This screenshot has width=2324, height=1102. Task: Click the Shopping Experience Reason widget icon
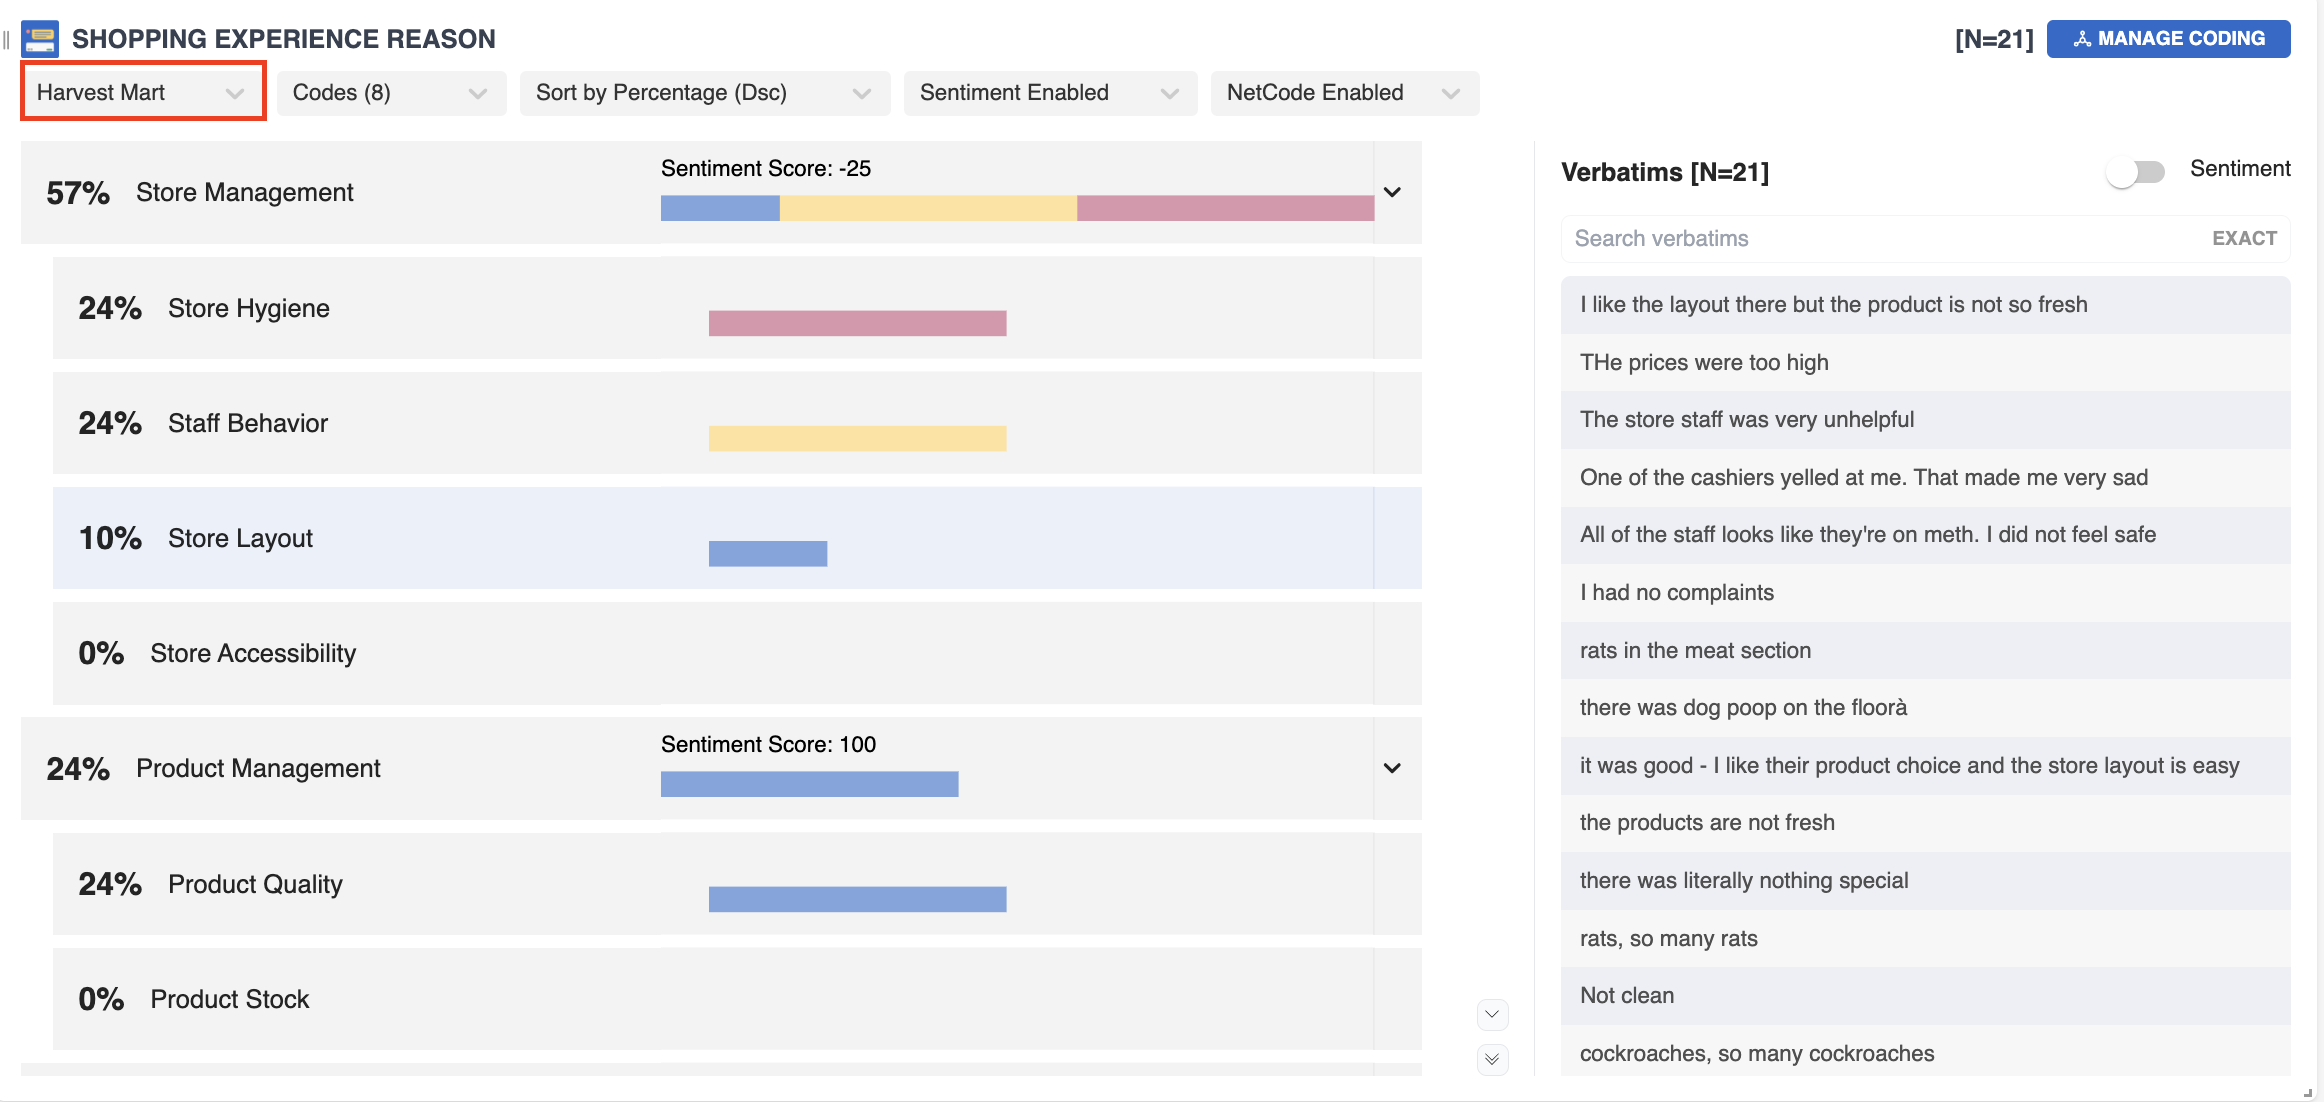tap(40, 39)
